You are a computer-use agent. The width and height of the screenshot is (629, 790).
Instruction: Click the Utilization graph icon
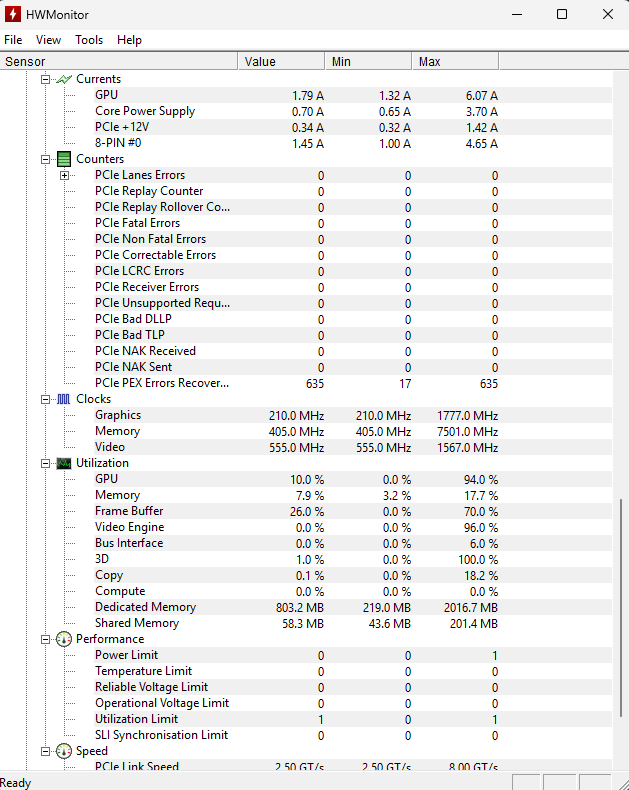(64, 463)
